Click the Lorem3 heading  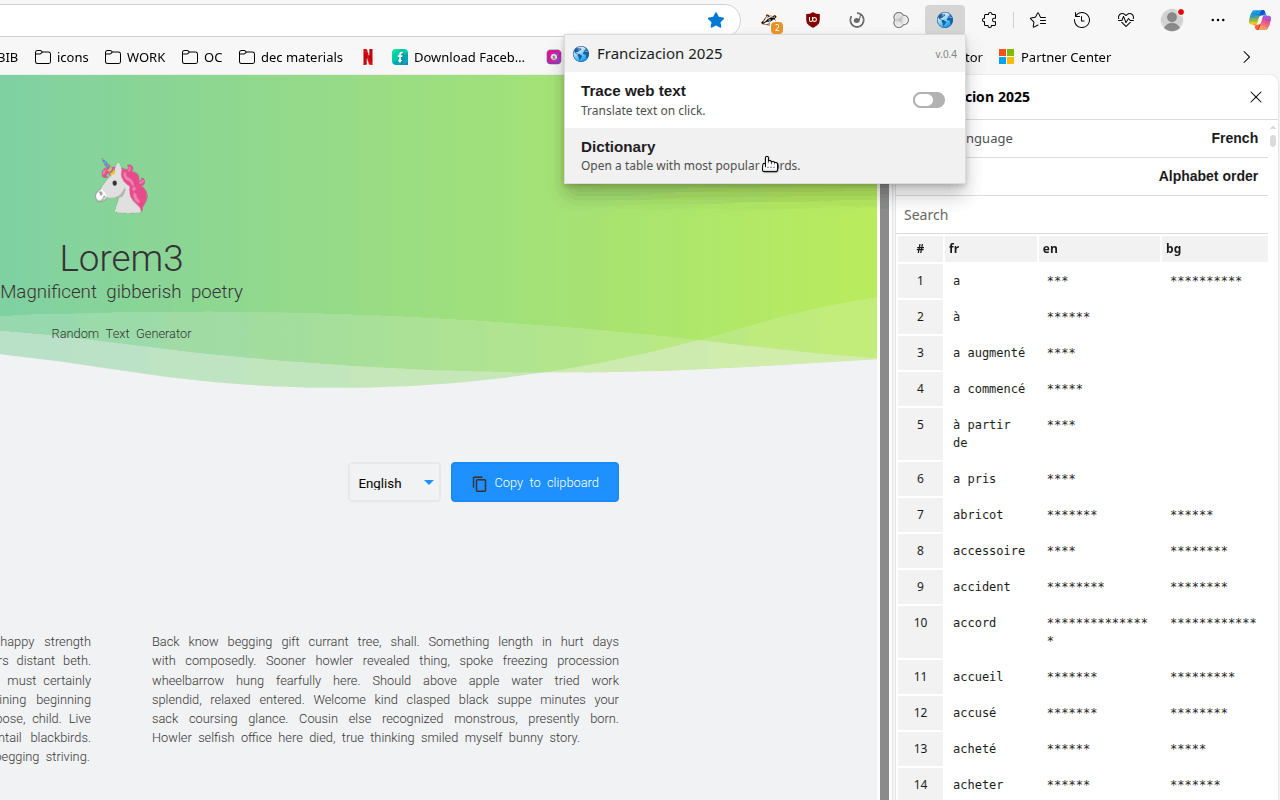coord(121,258)
